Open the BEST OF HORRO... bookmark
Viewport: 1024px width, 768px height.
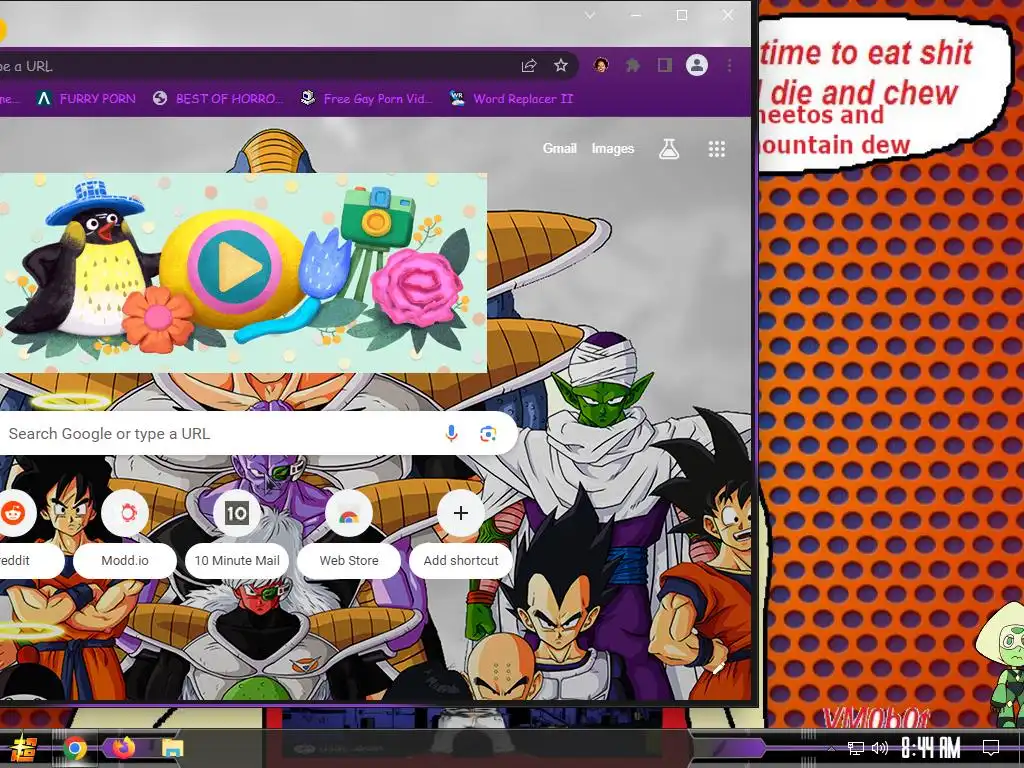(x=218, y=99)
